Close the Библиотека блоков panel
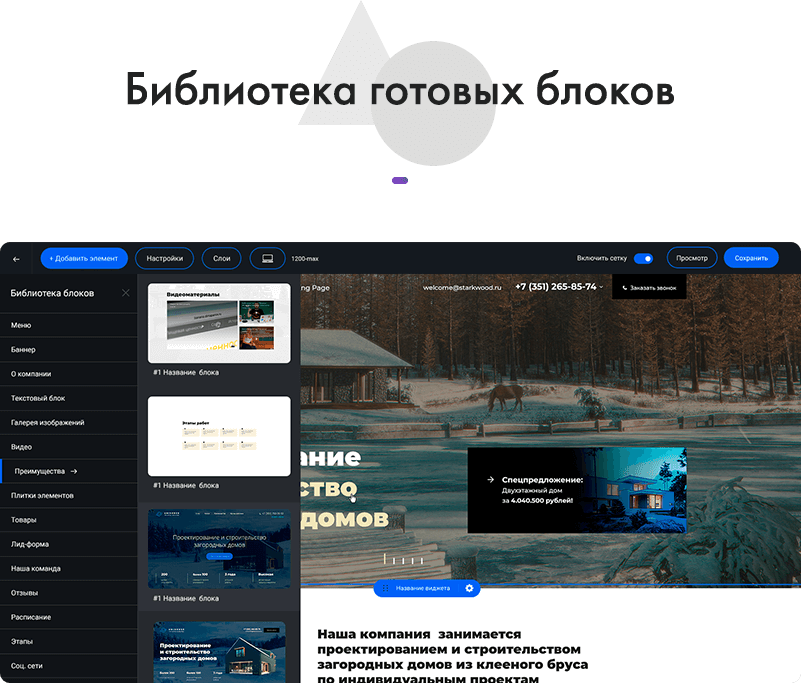The image size is (801, 683). [x=125, y=293]
